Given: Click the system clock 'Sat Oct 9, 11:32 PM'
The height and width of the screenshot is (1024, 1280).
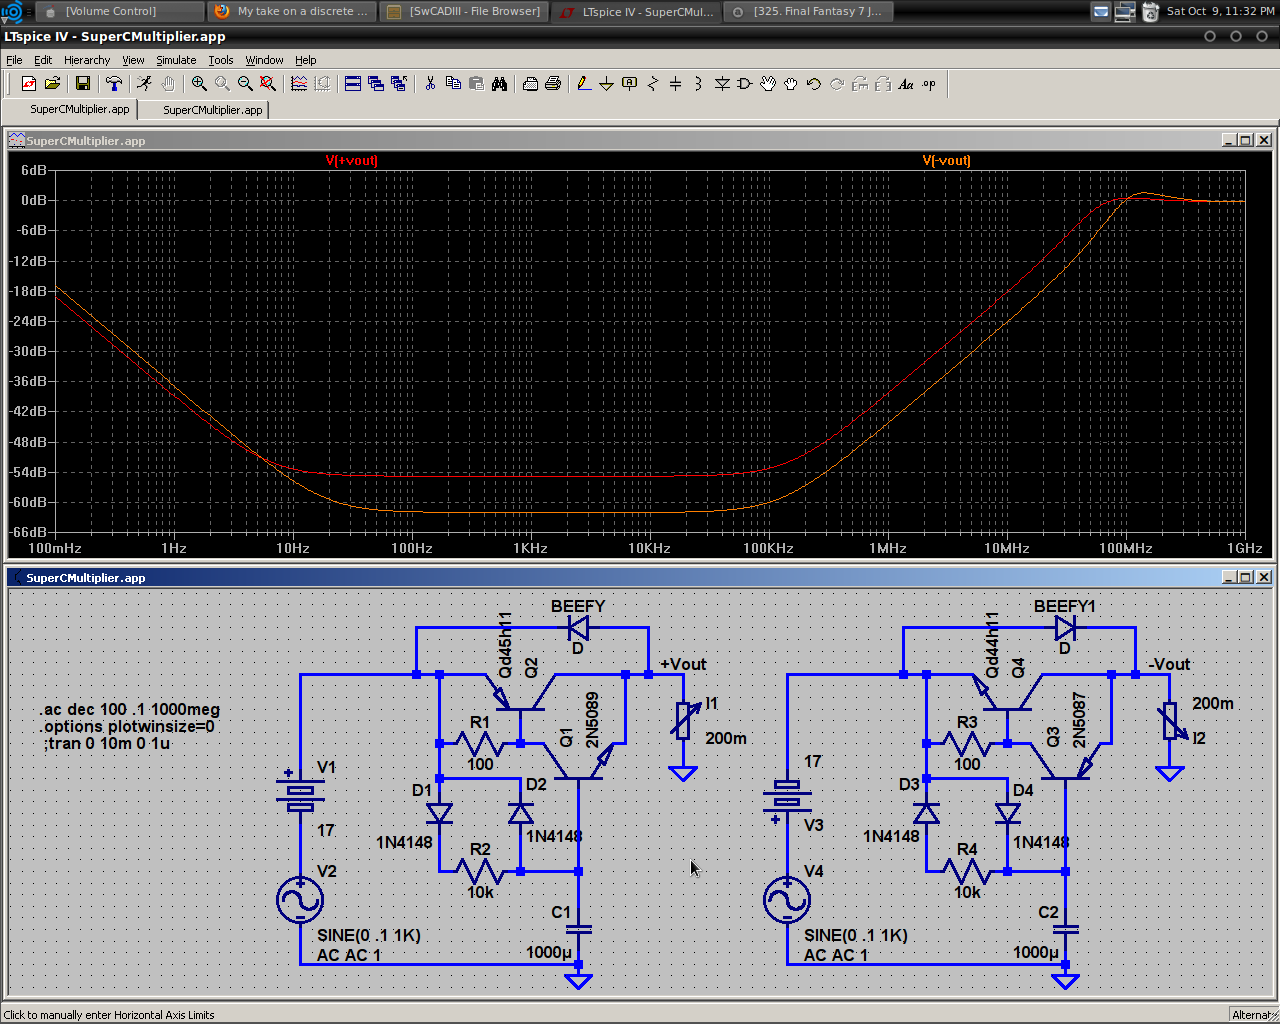Looking at the screenshot, I should (1220, 11).
